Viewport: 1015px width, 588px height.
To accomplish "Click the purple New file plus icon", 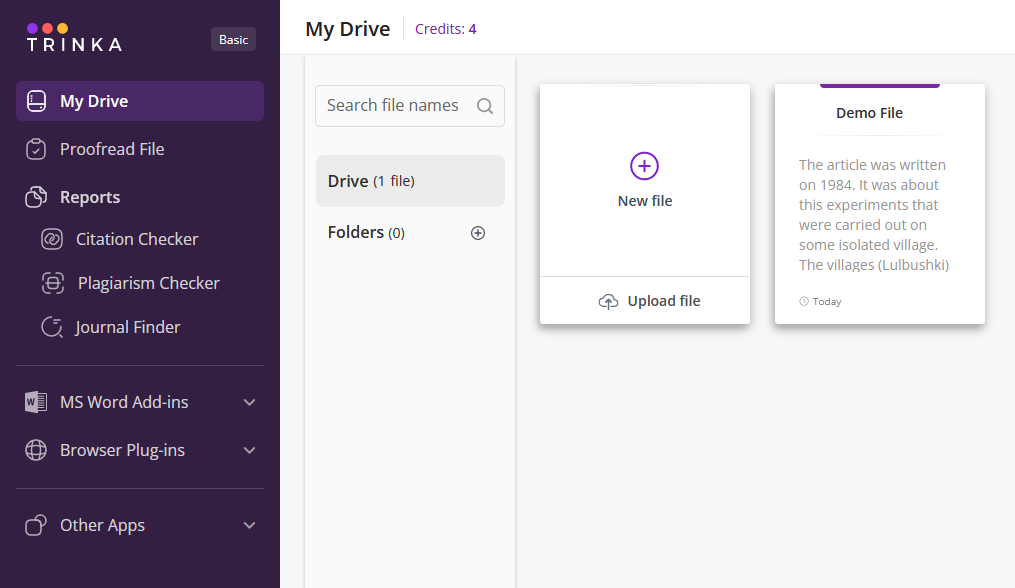I will coord(644,166).
